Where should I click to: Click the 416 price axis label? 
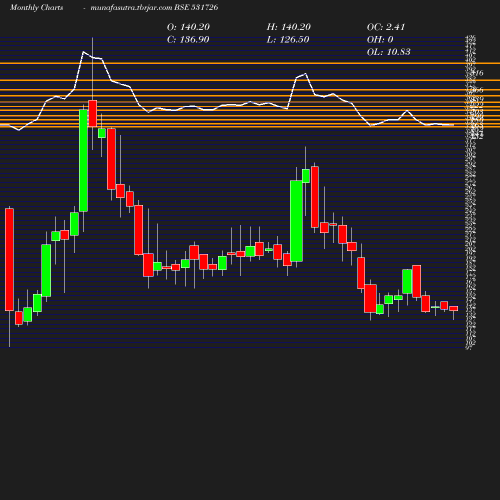coord(478,73)
